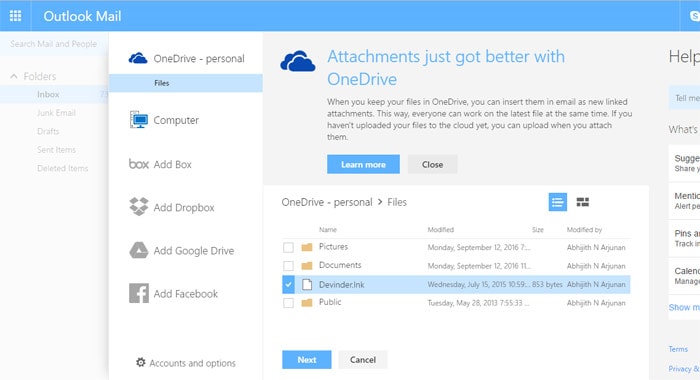Screen dimensions: 700x380
Task: Close the OneDrive banner
Action: [433, 164]
